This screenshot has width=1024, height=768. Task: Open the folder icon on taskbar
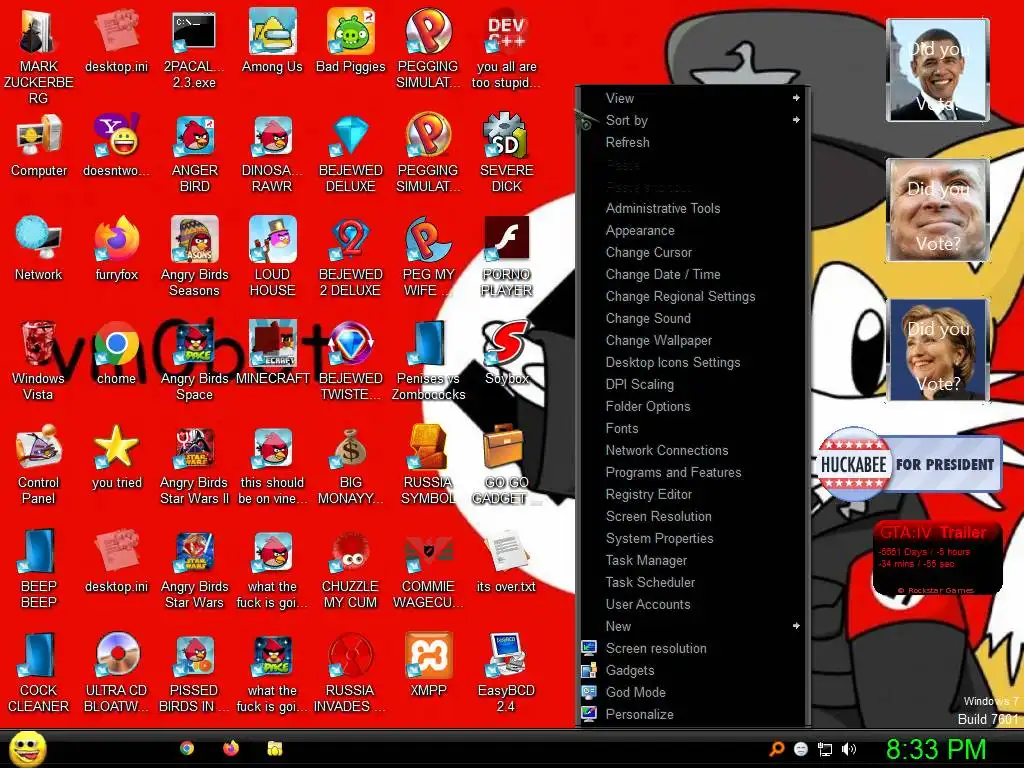point(275,748)
